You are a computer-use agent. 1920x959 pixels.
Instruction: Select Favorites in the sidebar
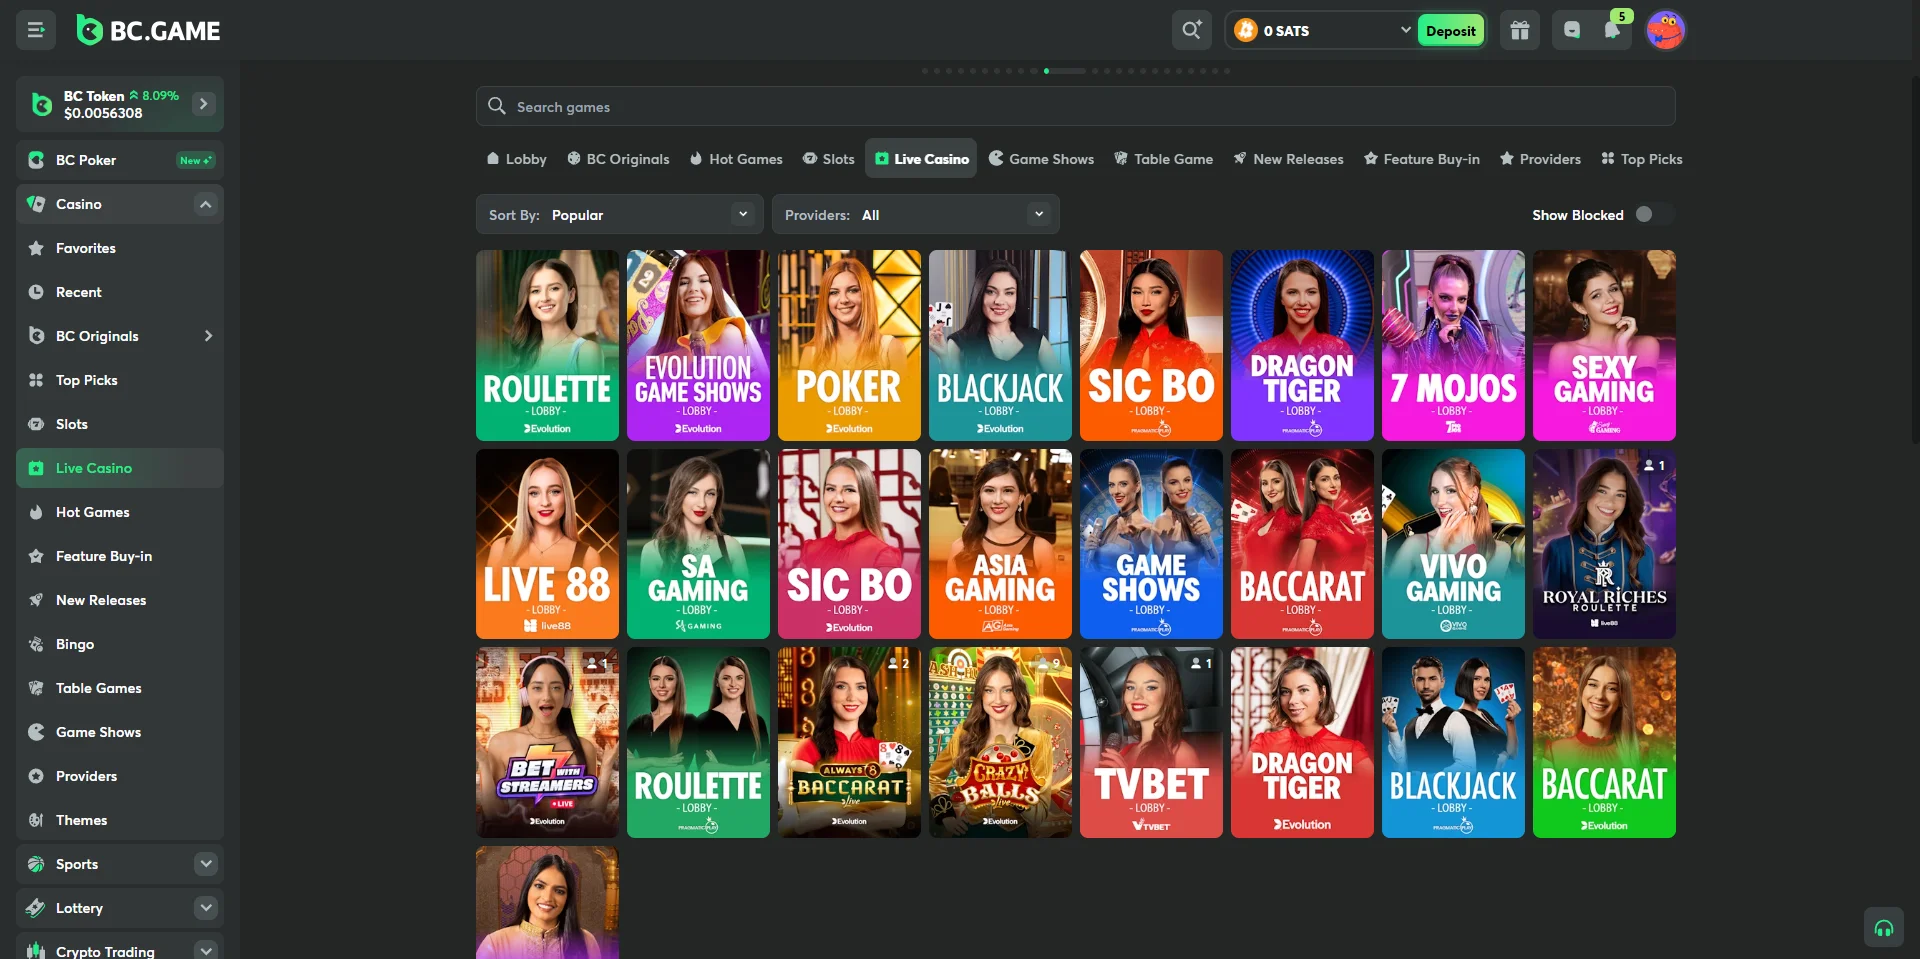tap(120, 248)
